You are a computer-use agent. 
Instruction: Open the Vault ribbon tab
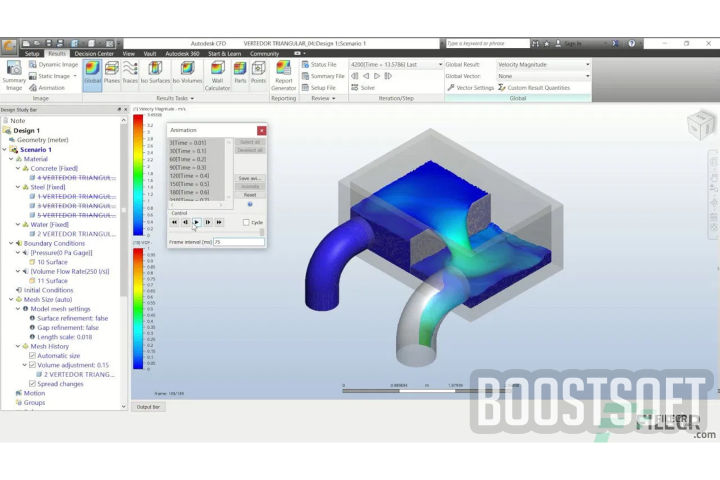pos(150,54)
